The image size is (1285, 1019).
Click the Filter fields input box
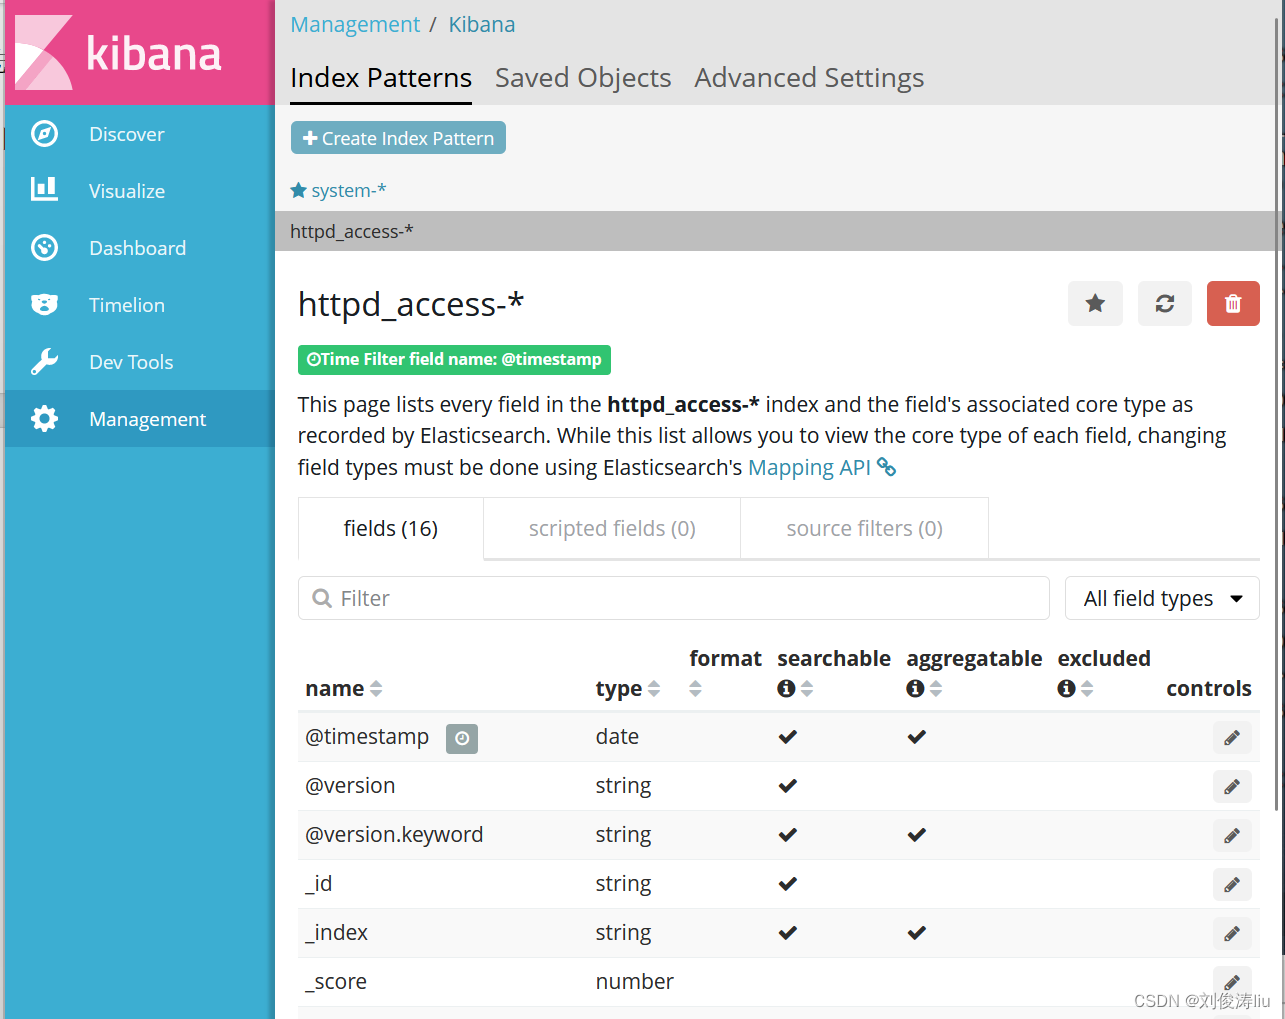[x=674, y=598]
